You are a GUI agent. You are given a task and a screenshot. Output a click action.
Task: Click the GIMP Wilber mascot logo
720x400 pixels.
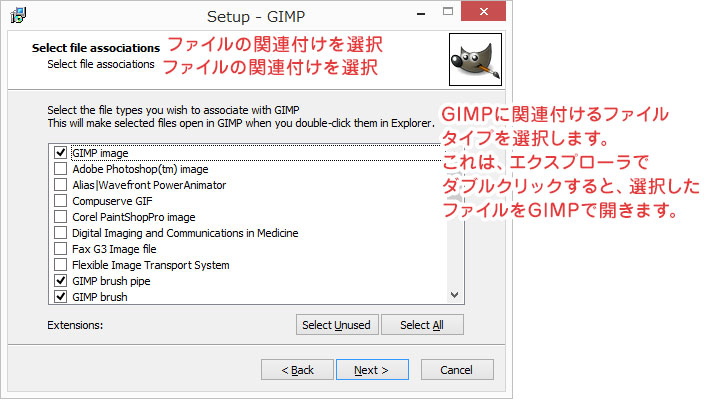[x=475, y=59]
